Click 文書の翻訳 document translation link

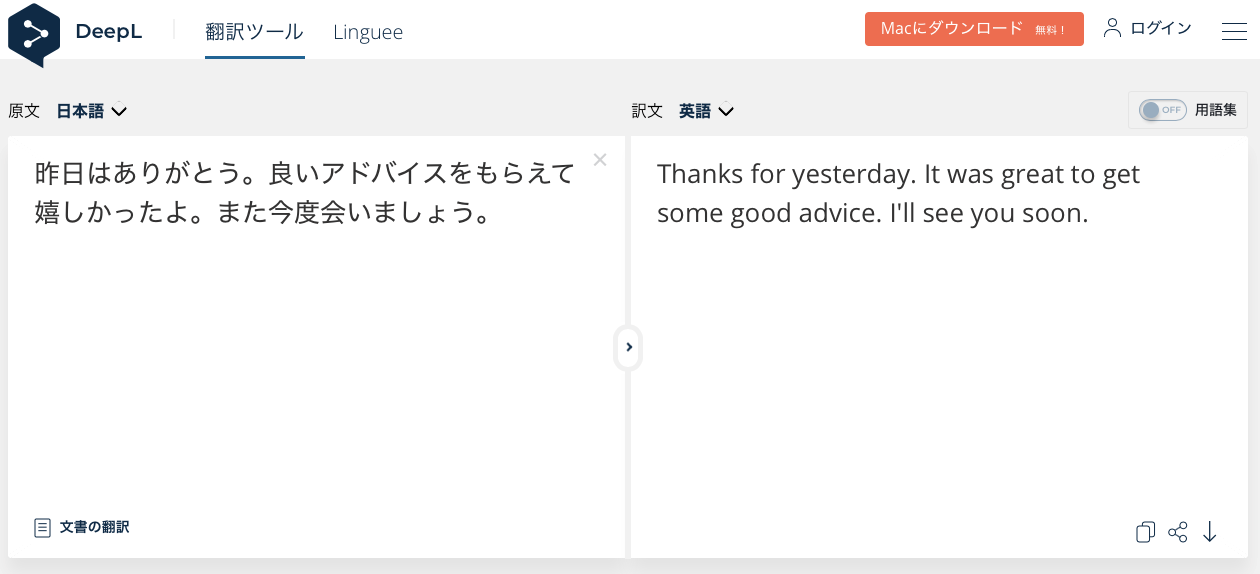pos(94,527)
